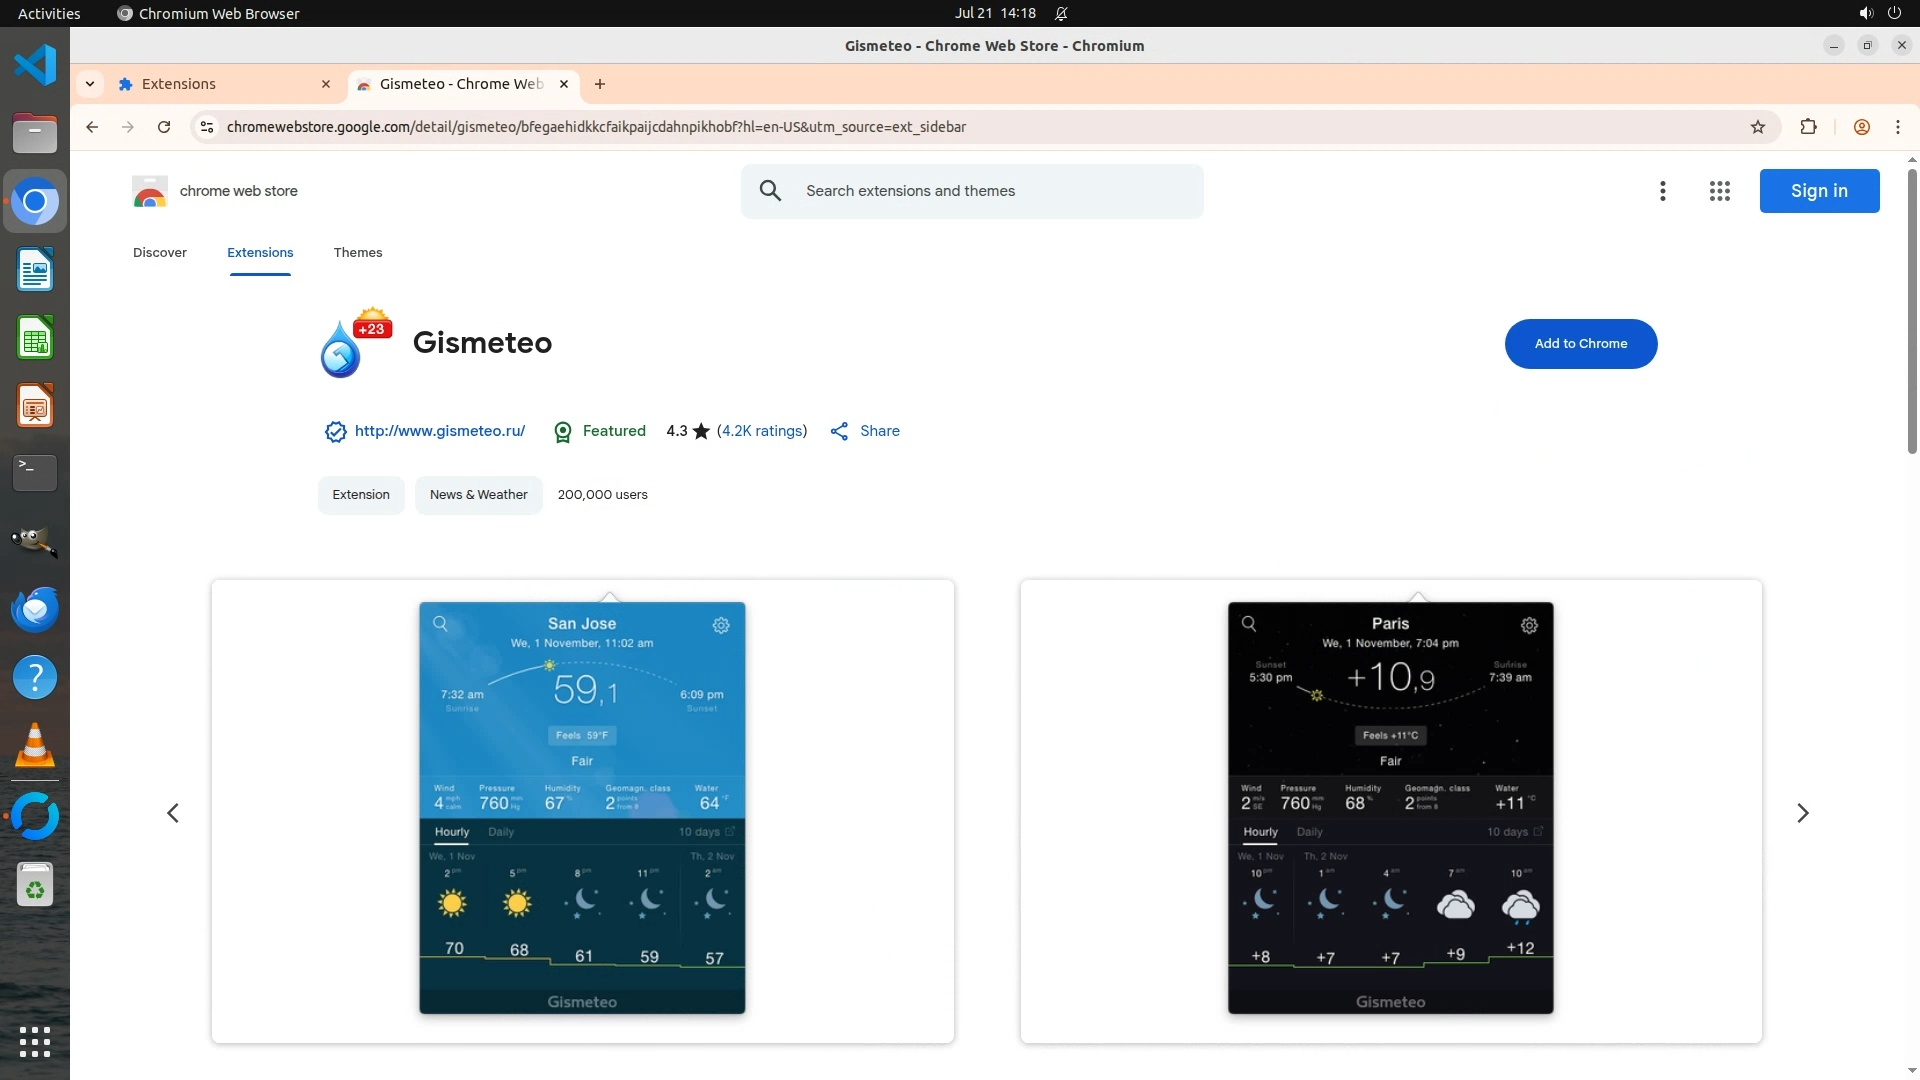Open the Chromium three-dot main menu
This screenshot has height=1080, width=1920.
pyautogui.click(x=1897, y=127)
